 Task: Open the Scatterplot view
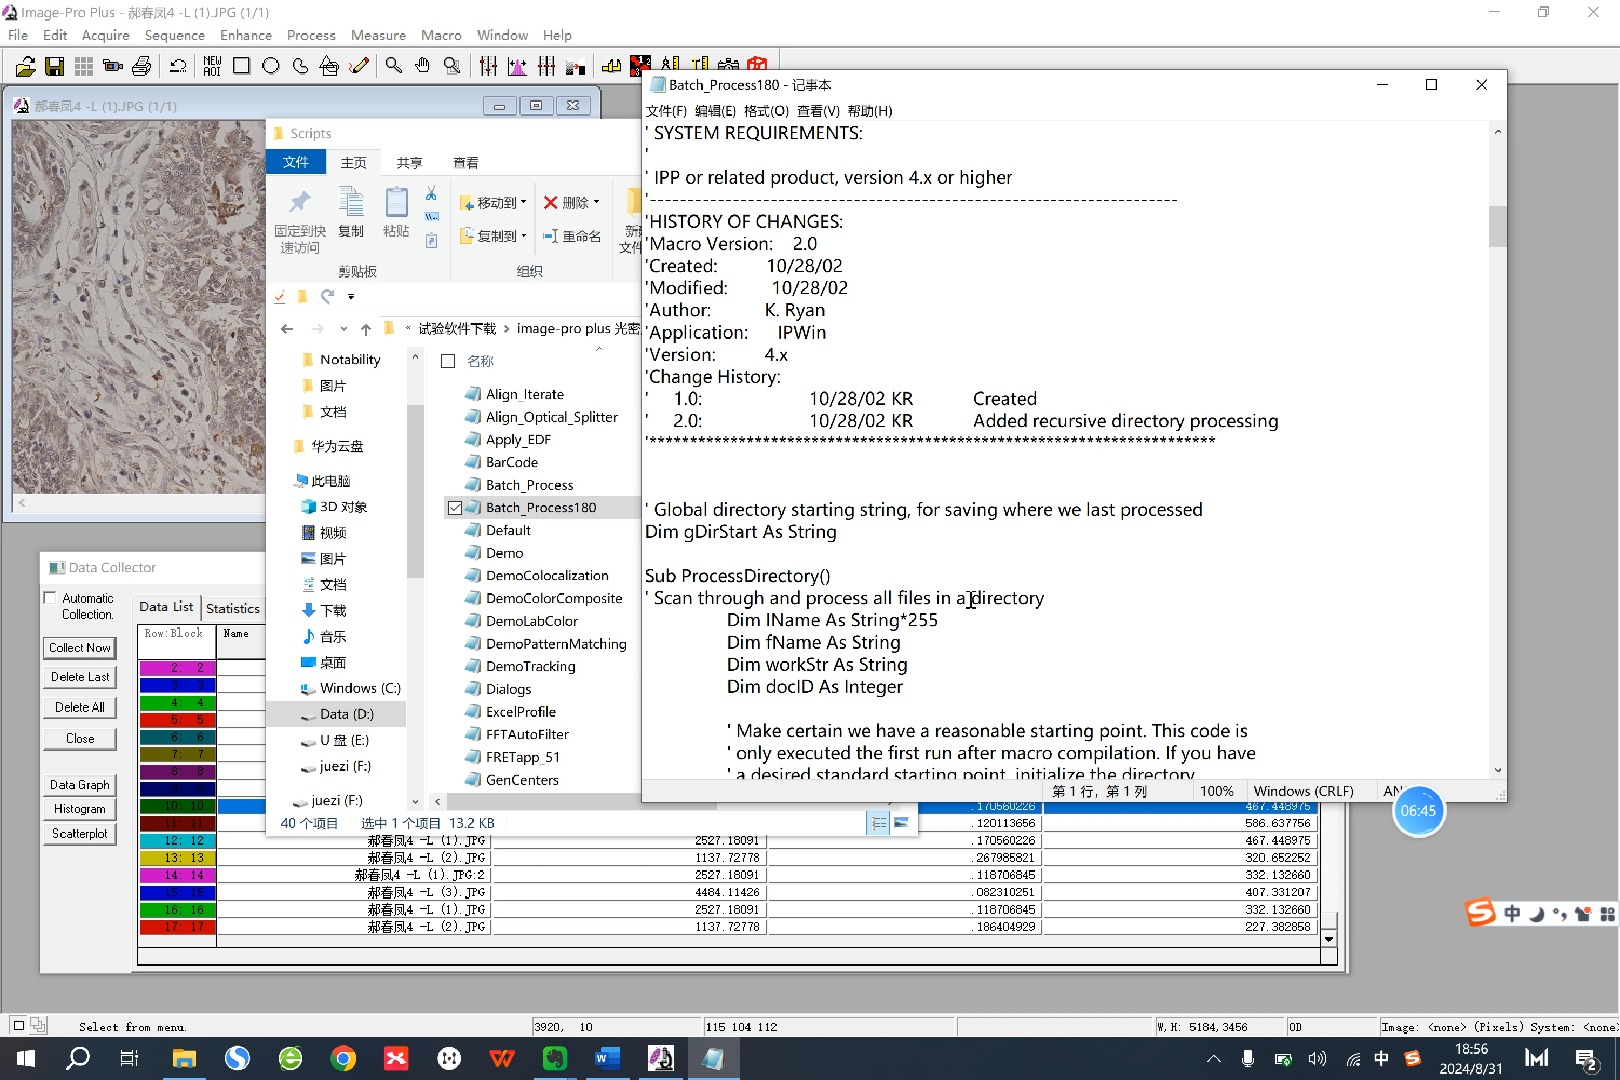tap(79, 832)
